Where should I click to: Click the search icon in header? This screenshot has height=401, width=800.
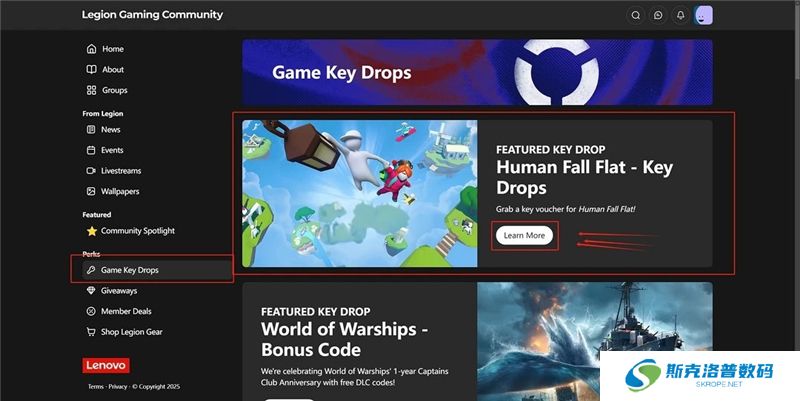point(636,15)
